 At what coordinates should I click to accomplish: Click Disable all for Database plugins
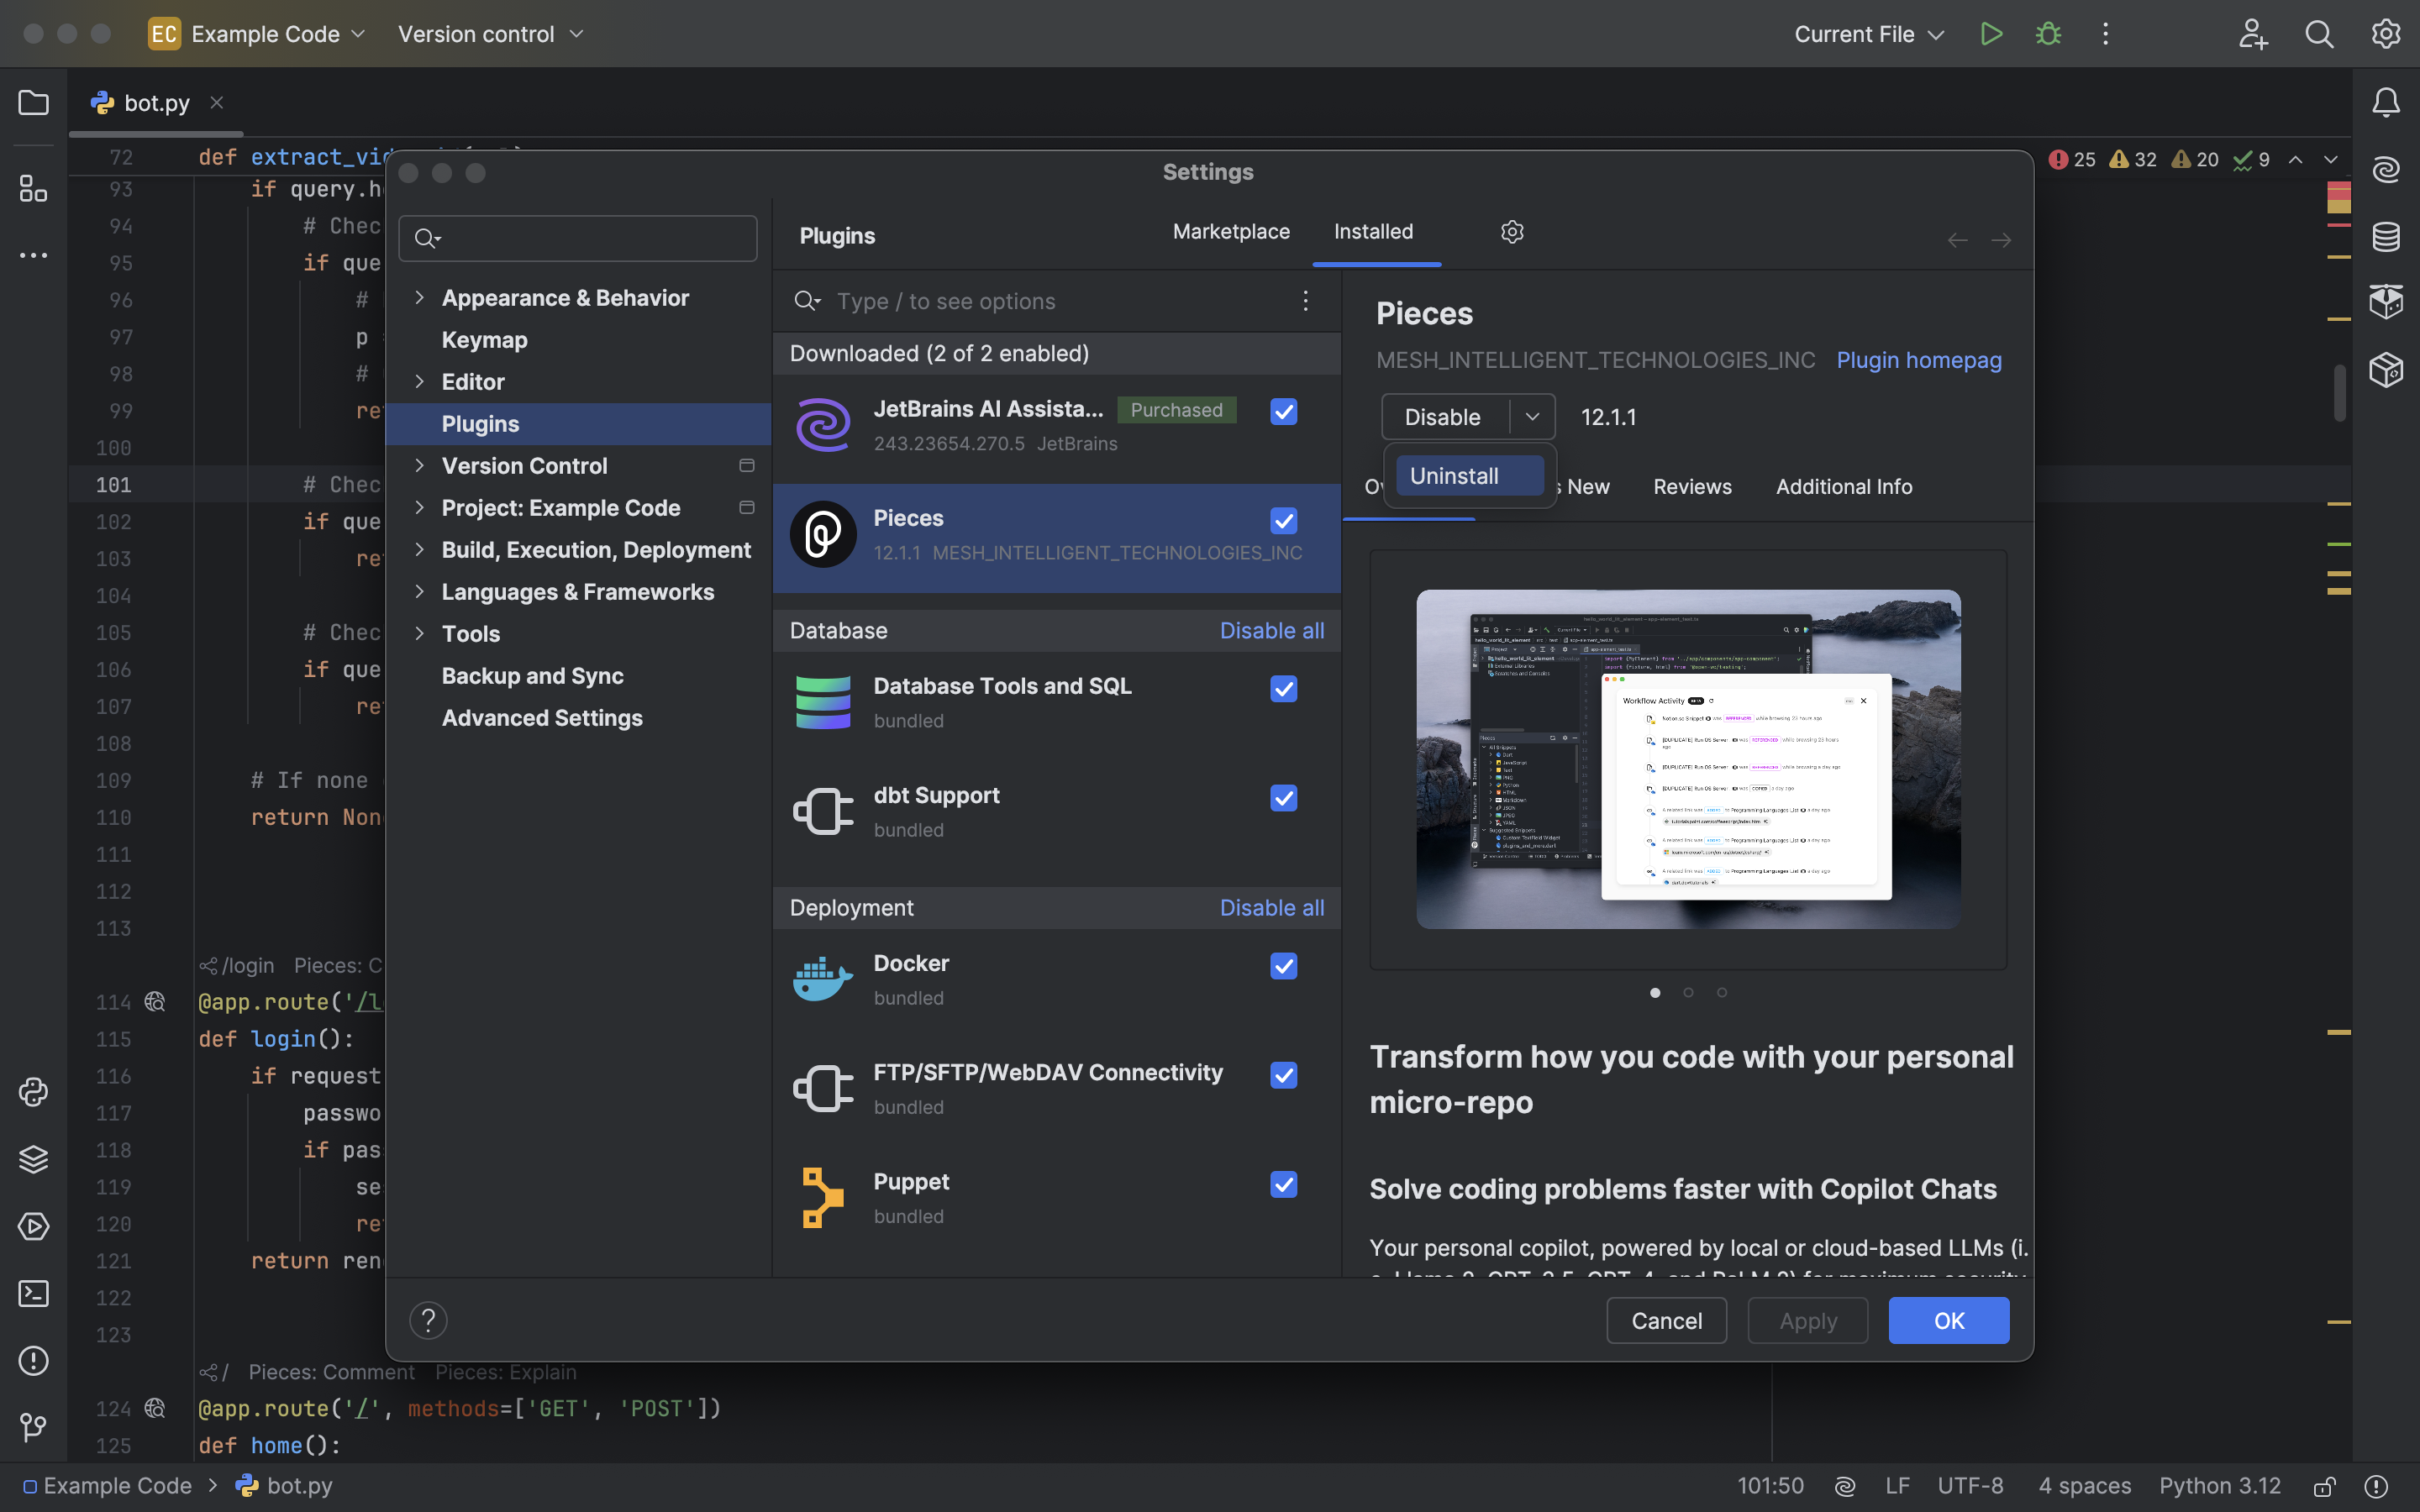(1271, 631)
